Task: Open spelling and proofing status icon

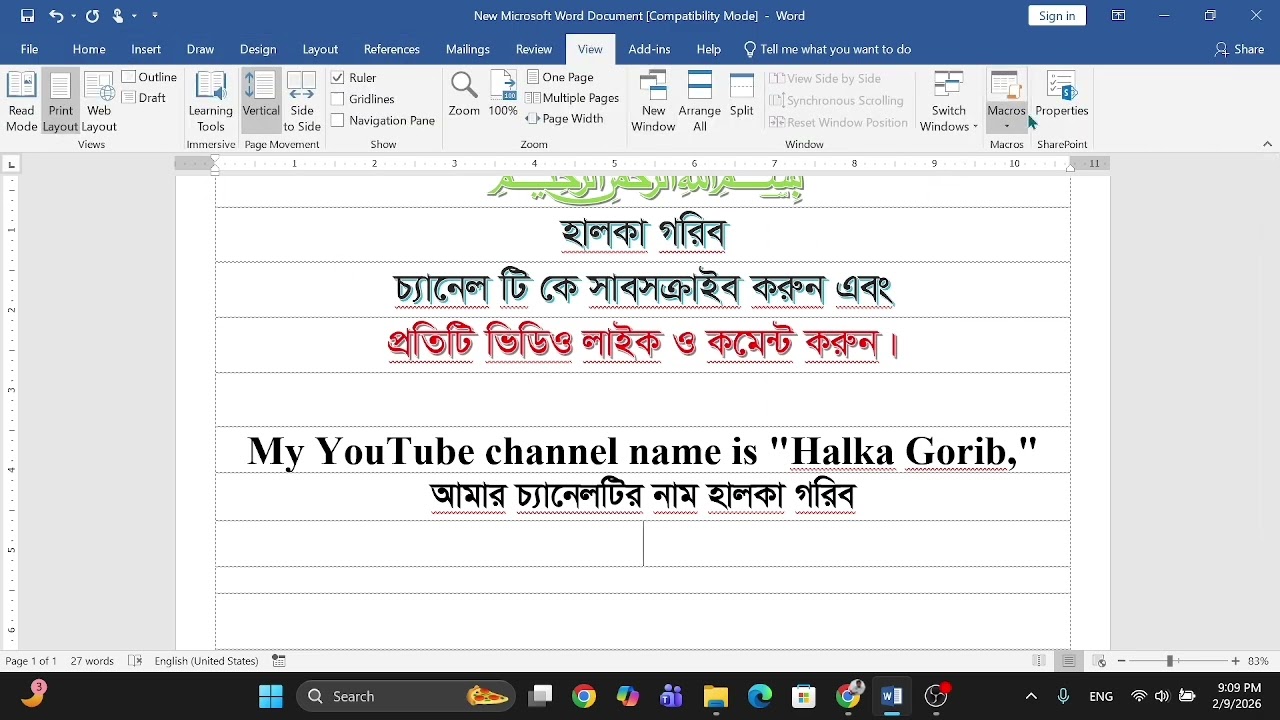Action: pos(135,661)
